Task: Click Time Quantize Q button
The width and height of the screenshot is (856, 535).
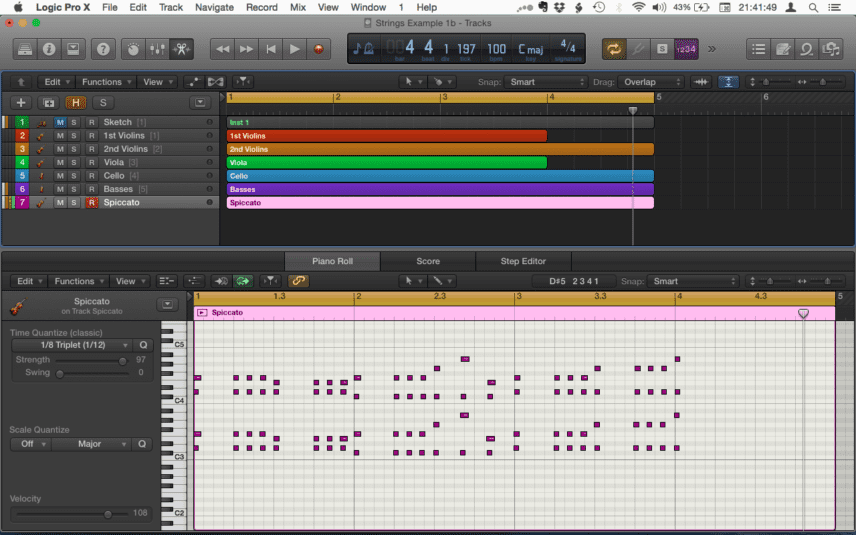Action: click(143, 345)
